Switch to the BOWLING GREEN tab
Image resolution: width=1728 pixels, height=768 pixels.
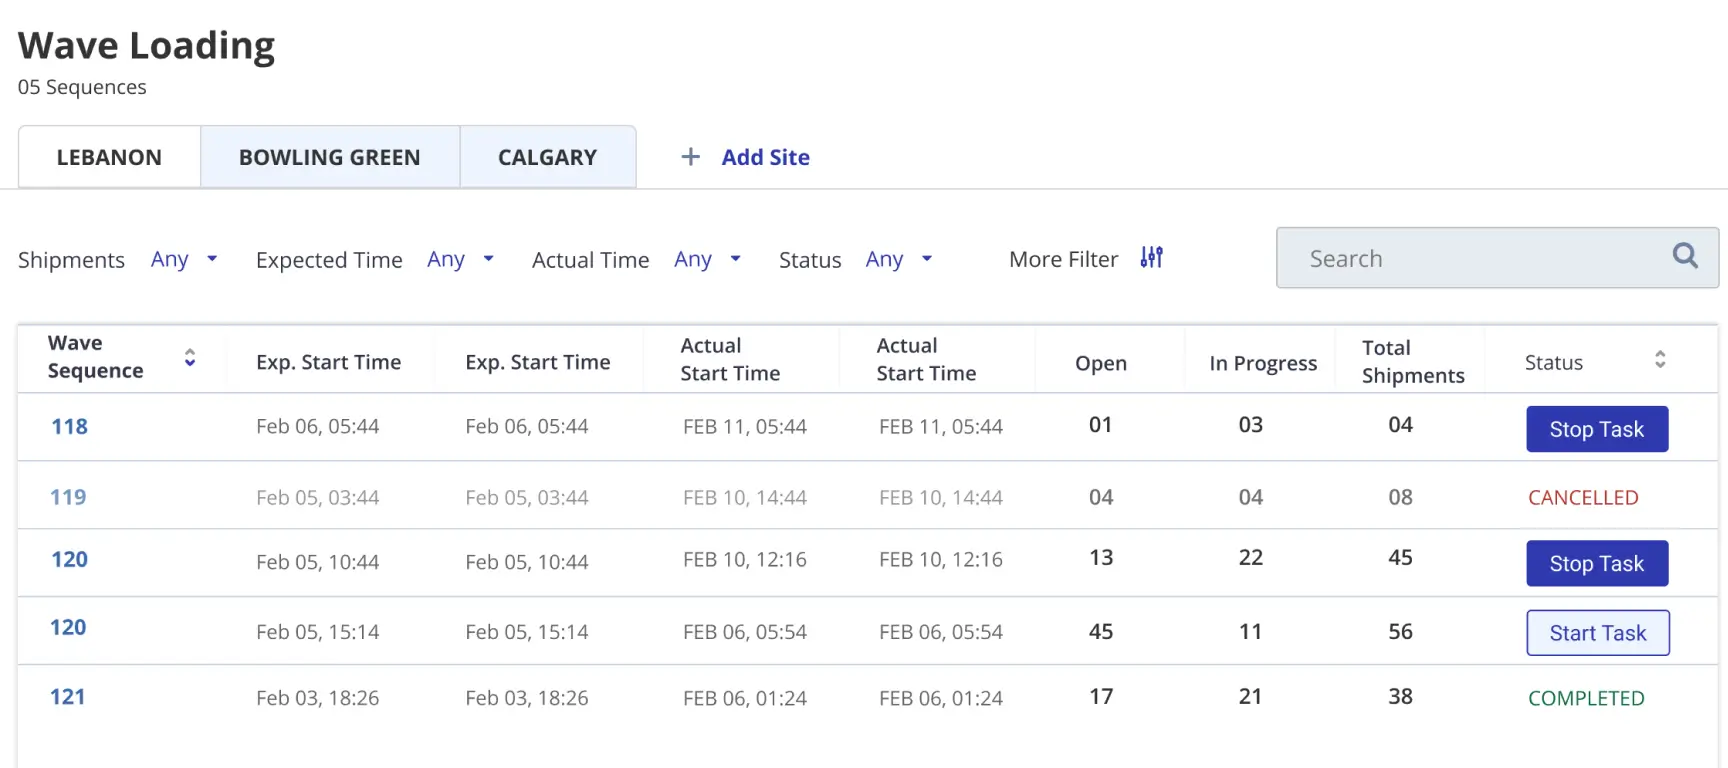pos(330,157)
